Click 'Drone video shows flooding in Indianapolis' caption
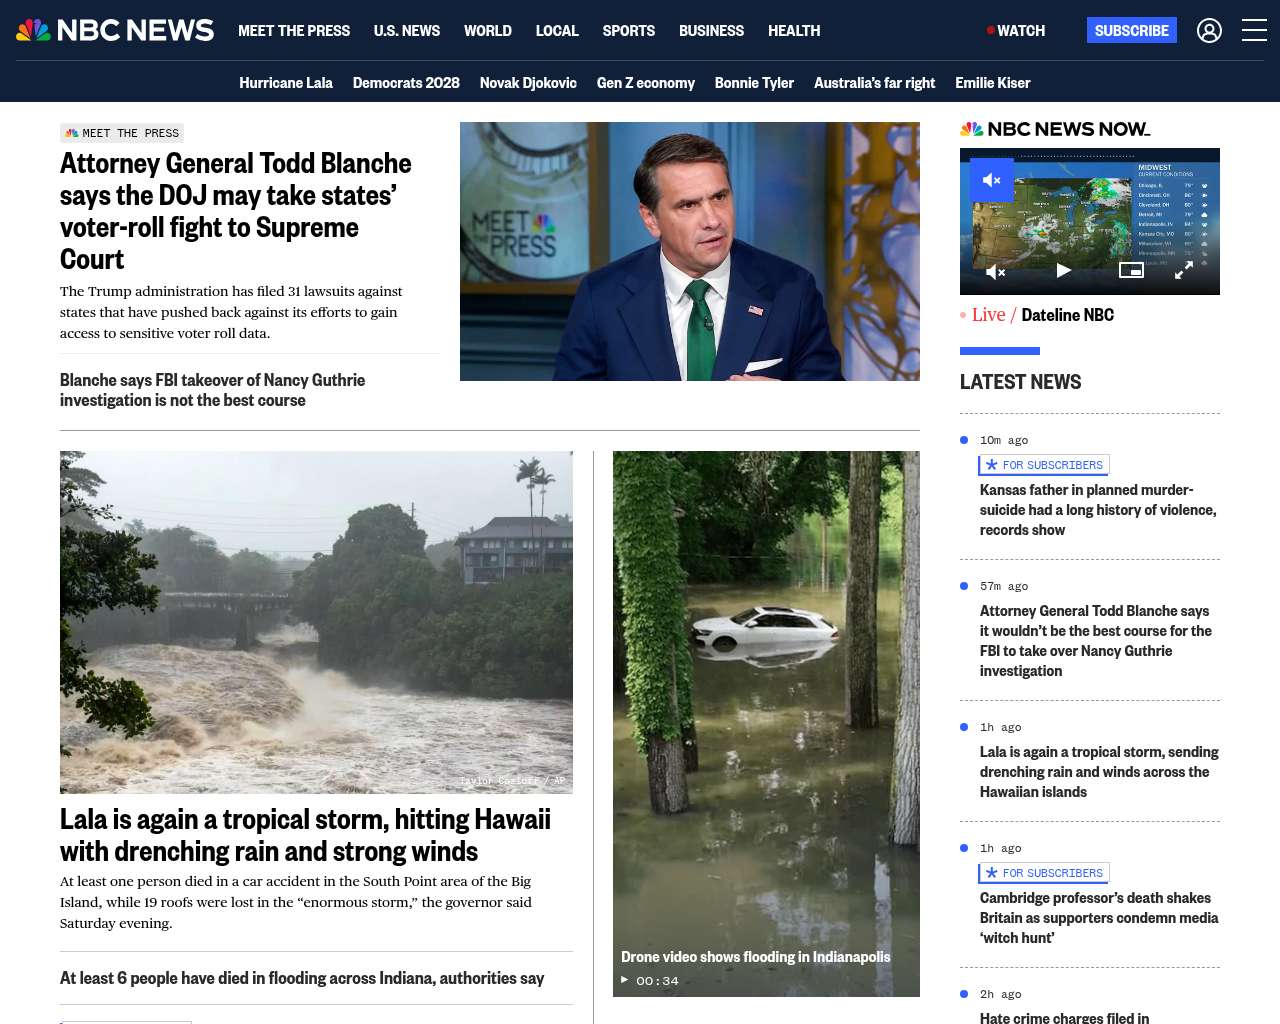 (x=755, y=957)
